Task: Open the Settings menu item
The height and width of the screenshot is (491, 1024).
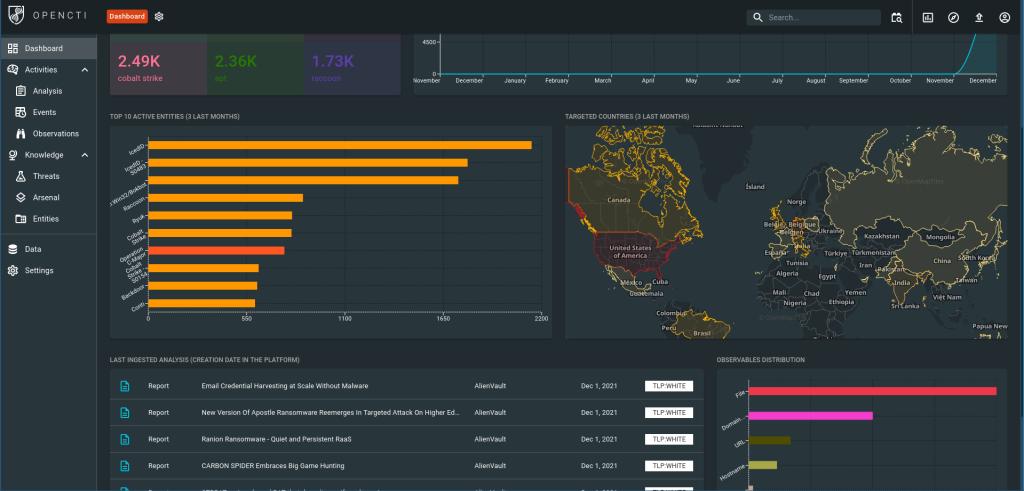Action: [48, 270]
